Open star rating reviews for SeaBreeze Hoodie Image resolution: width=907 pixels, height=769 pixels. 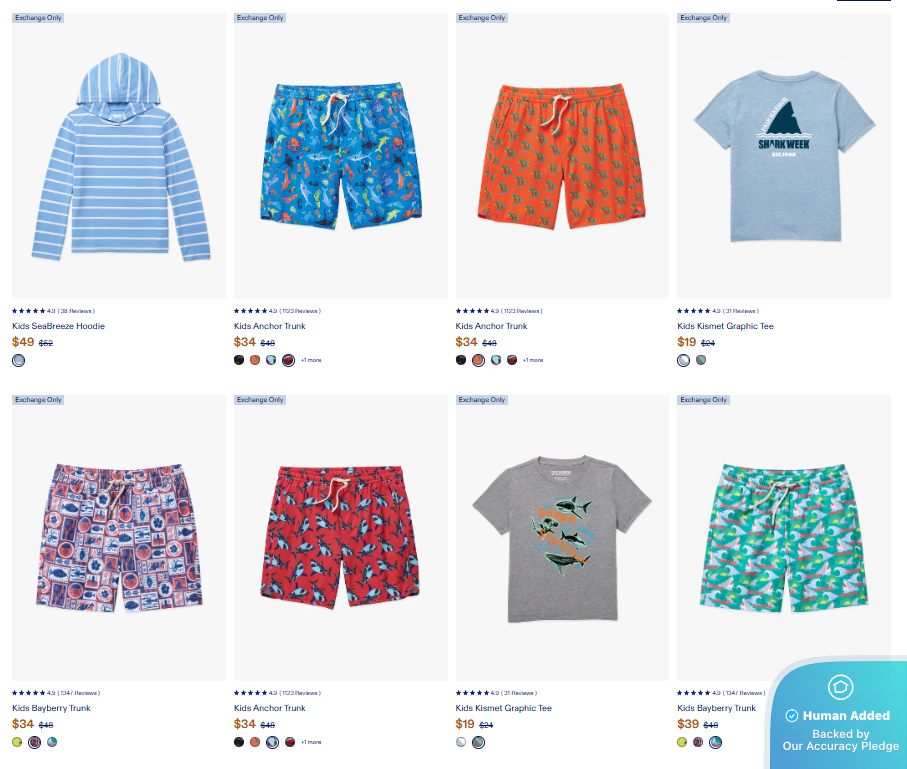53,311
